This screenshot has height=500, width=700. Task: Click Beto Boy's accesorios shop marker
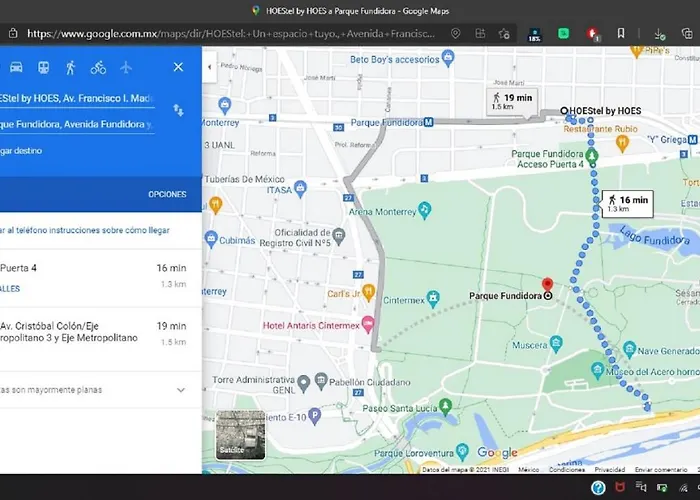click(448, 58)
